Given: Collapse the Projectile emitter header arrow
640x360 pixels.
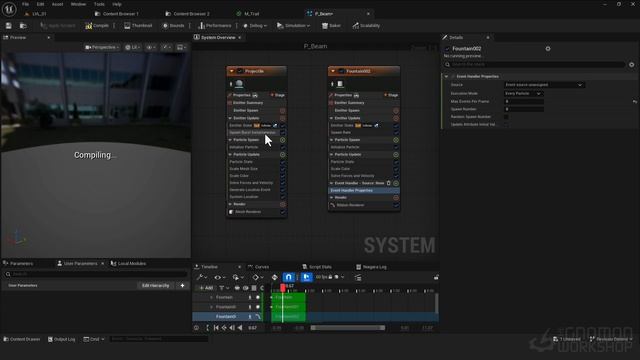Looking at the screenshot, I should 231,71.
